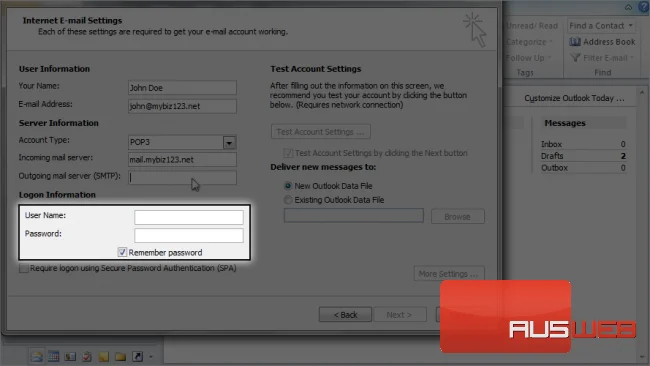Open More Settings dialog
Viewport: 650px width, 366px height.
(x=449, y=274)
